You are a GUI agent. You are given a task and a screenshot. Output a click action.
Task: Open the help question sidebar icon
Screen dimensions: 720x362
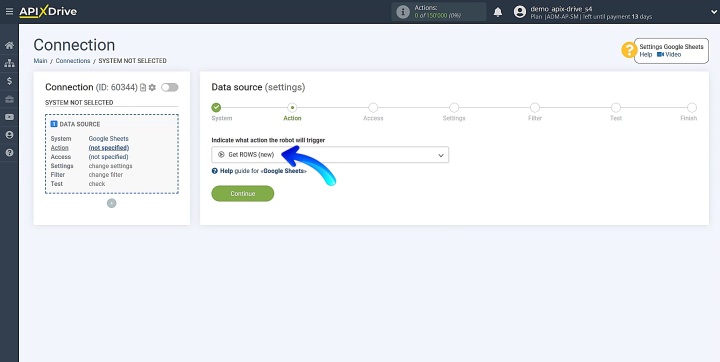click(x=9, y=153)
